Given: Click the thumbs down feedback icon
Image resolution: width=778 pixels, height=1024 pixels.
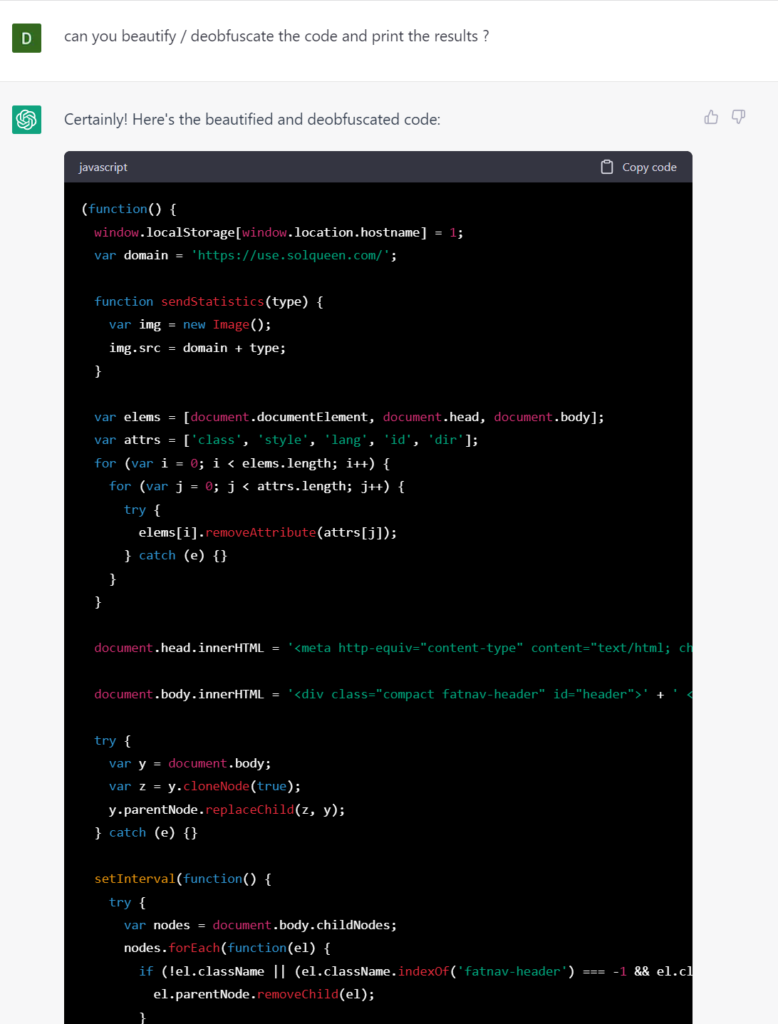Looking at the screenshot, I should [x=738, y=117].
